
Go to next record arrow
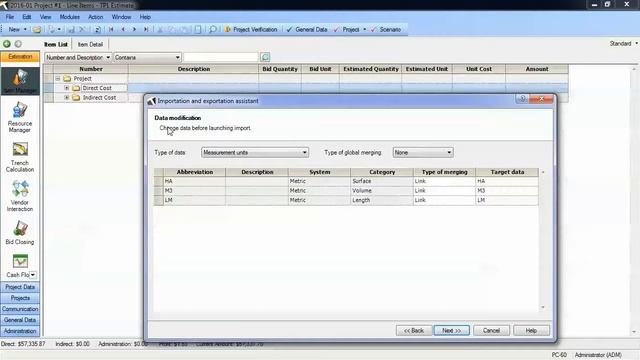point(134,29)
